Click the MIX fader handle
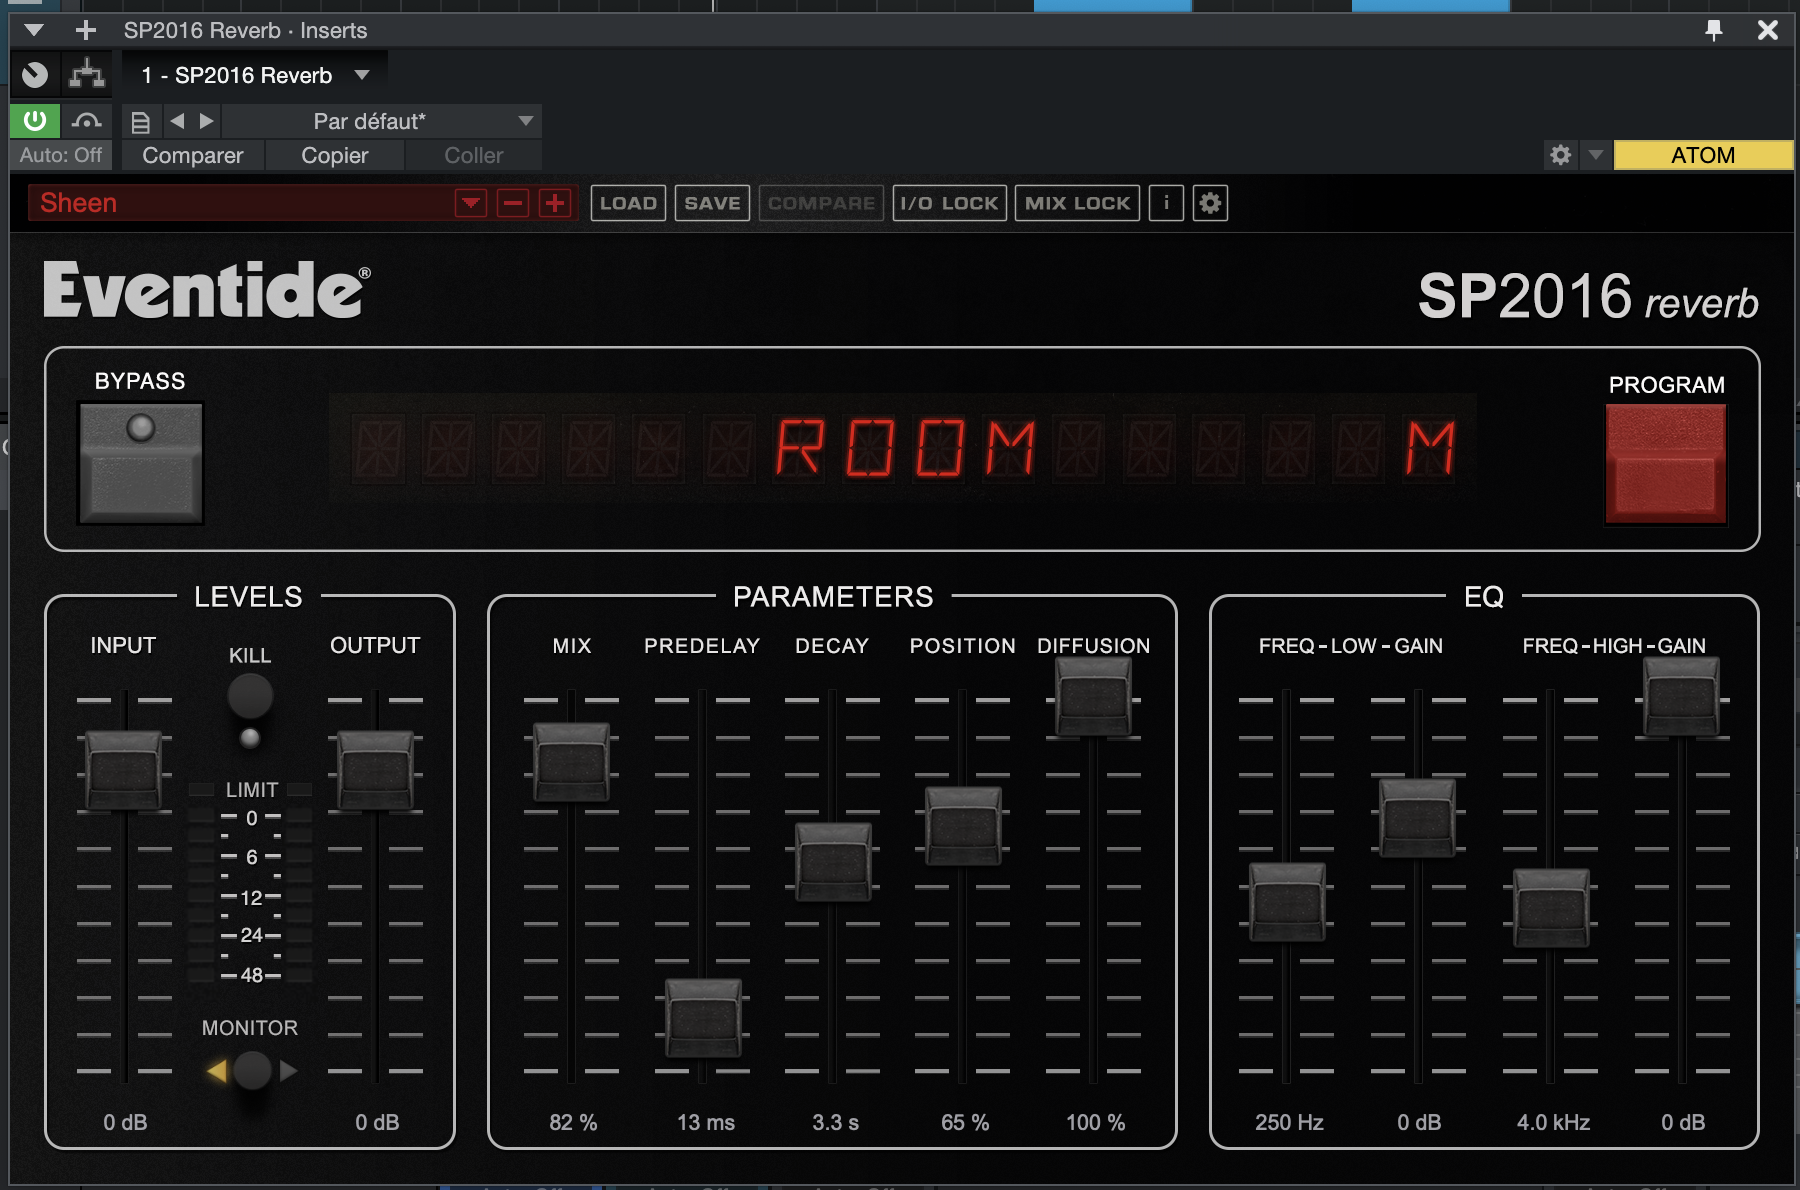Image resolution: width=1800 pixels, height=1190 pixels. tap(572, 762)
